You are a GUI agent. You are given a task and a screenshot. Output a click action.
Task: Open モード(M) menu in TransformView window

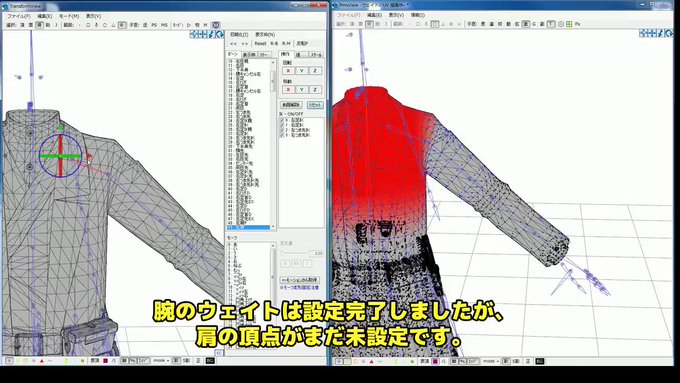(x=69, y=16)
